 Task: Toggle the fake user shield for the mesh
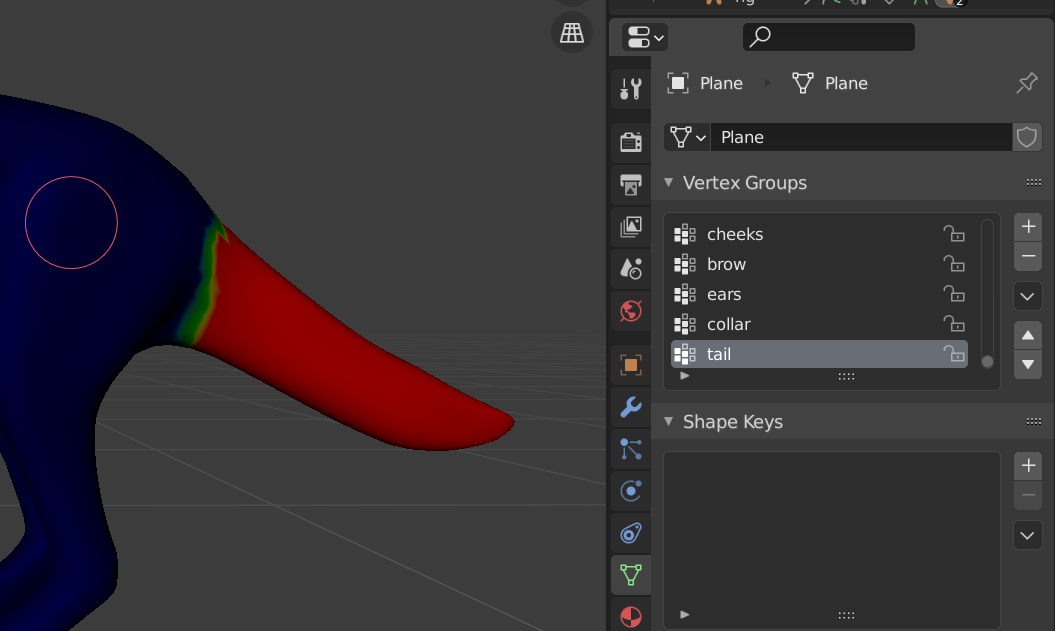pyautogui.click(x=1027, y=137)
